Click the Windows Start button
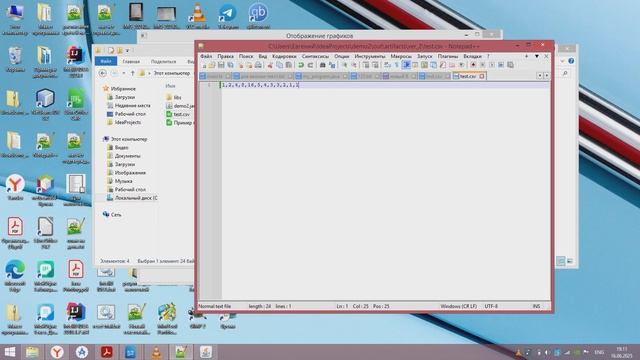Screen dimensions: 640x360 click(x=9, y=352)
